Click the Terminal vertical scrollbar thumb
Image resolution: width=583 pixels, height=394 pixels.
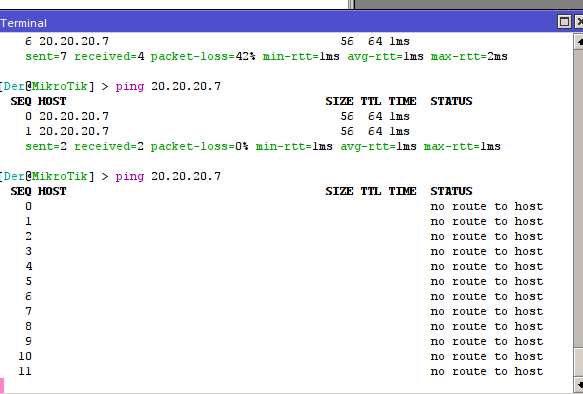click(x=579, y=362)
